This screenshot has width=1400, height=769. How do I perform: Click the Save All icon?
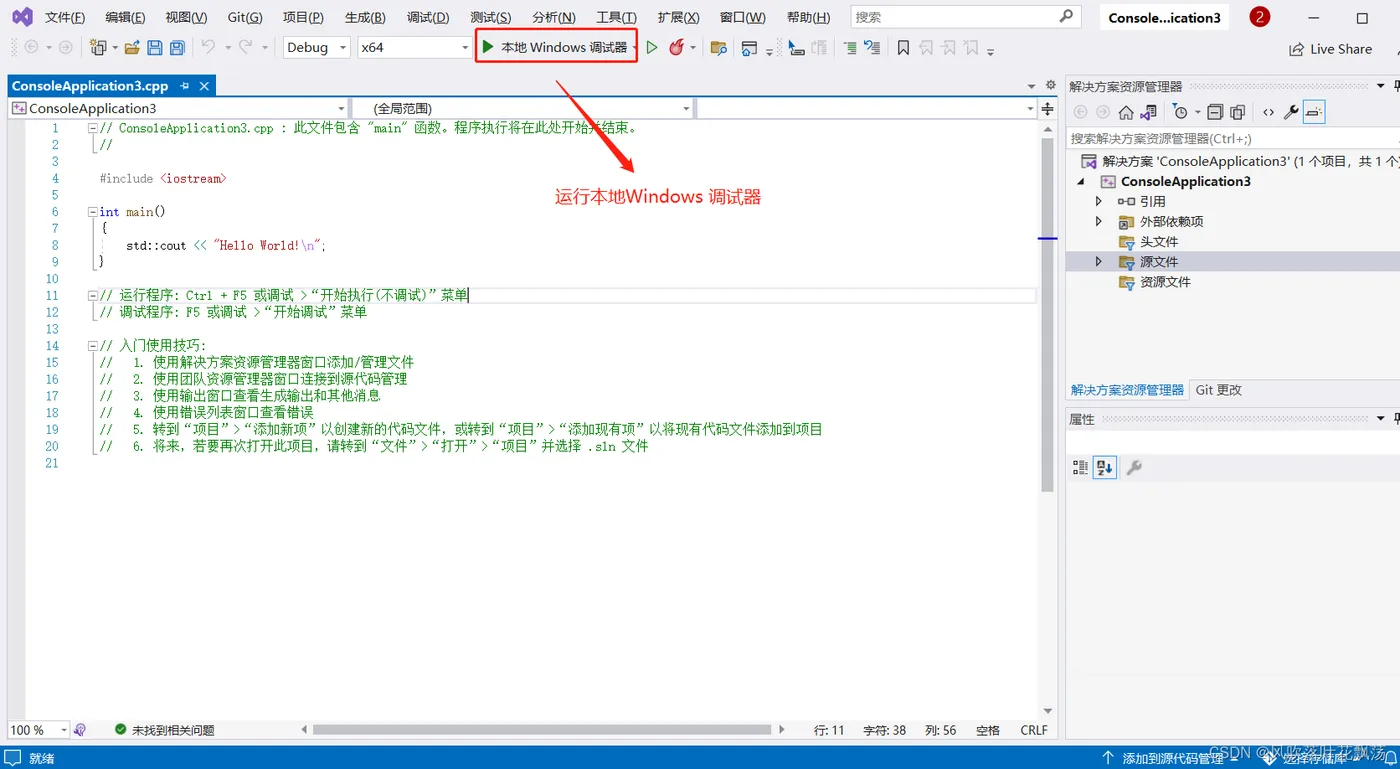pyautogui.click(x=177, y=47)
